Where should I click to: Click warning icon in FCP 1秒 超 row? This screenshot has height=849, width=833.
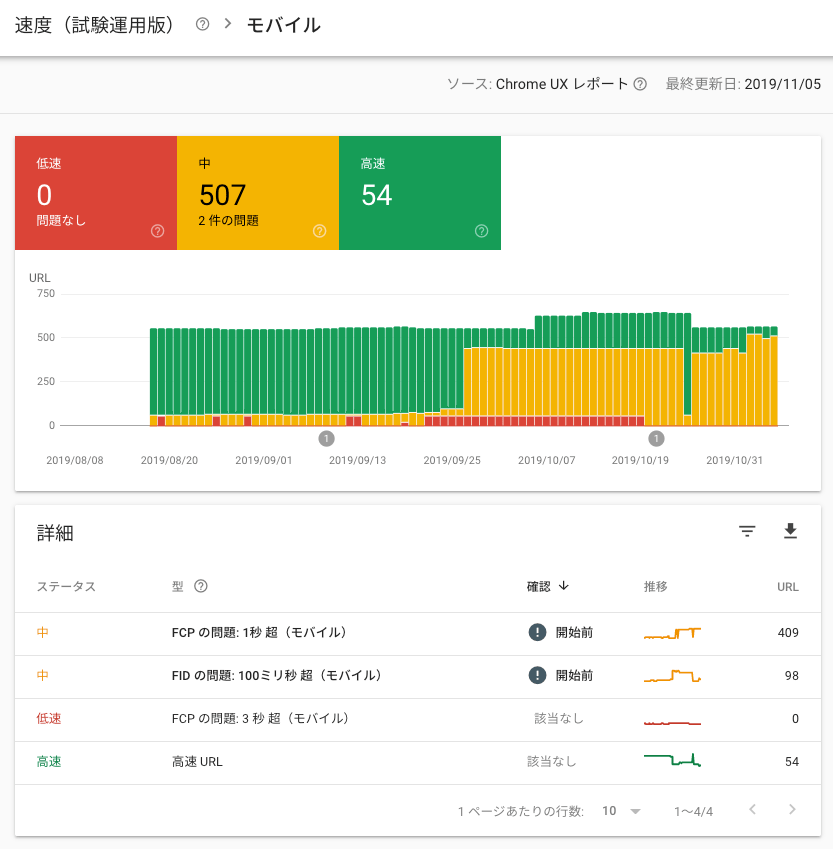pos(537,632)
